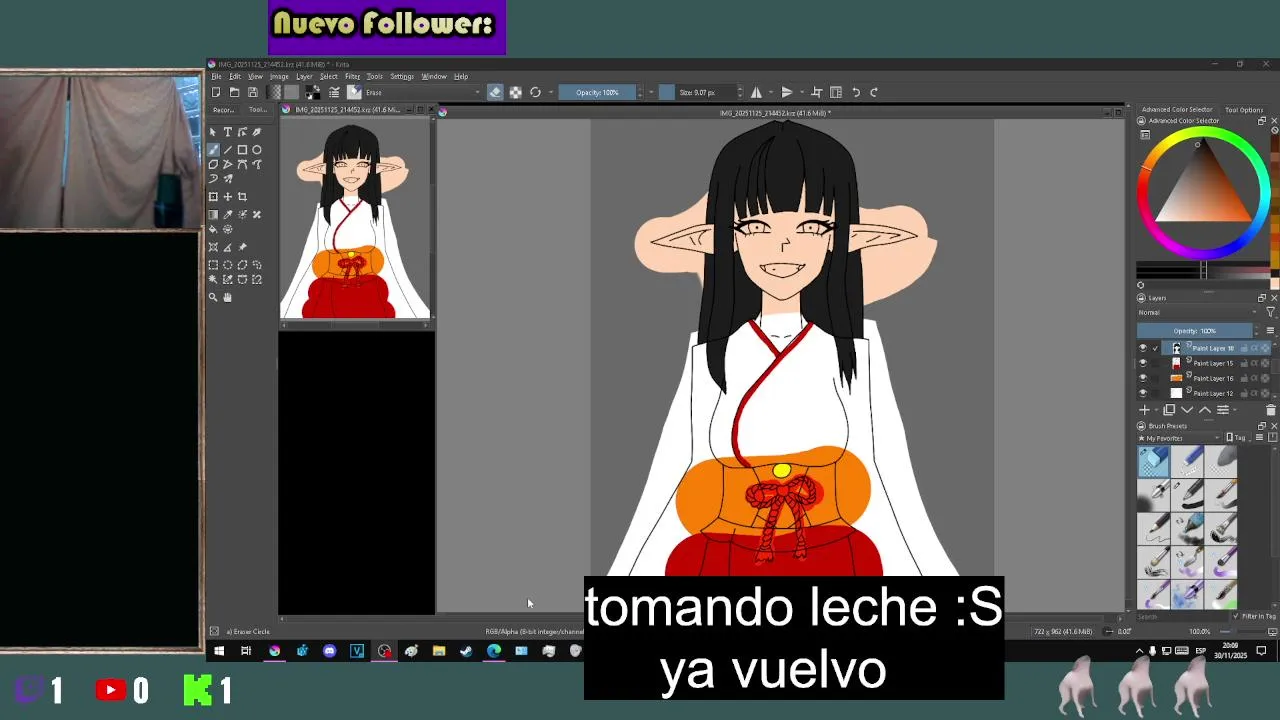
Task: Choose the Line tool
Action: click(228, 149)
